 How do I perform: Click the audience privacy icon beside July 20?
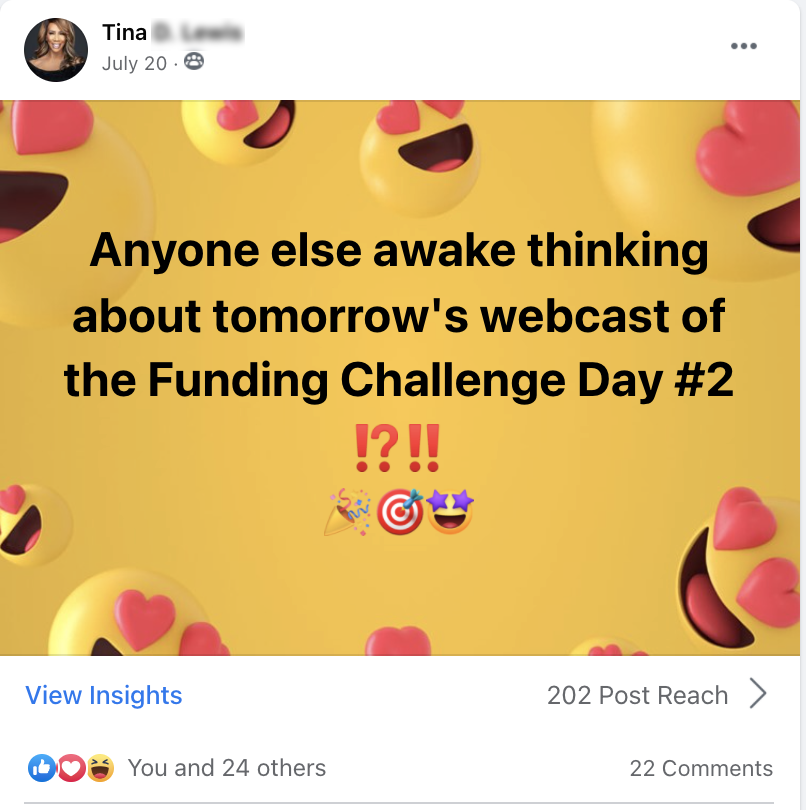194,62
